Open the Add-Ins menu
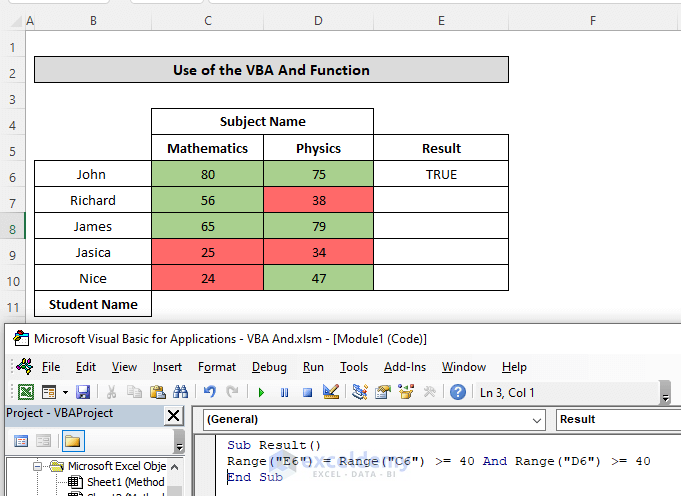681x496 pixels. [x=405, y=367]
